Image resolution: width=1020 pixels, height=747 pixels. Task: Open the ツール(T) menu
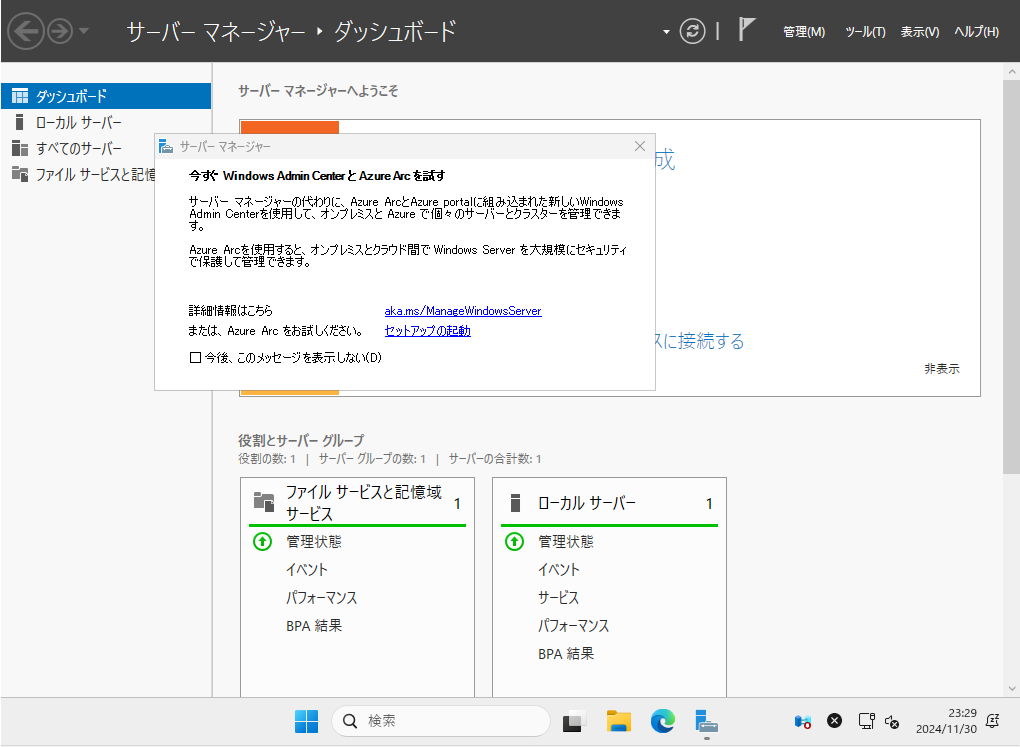(x=865, y=31)
